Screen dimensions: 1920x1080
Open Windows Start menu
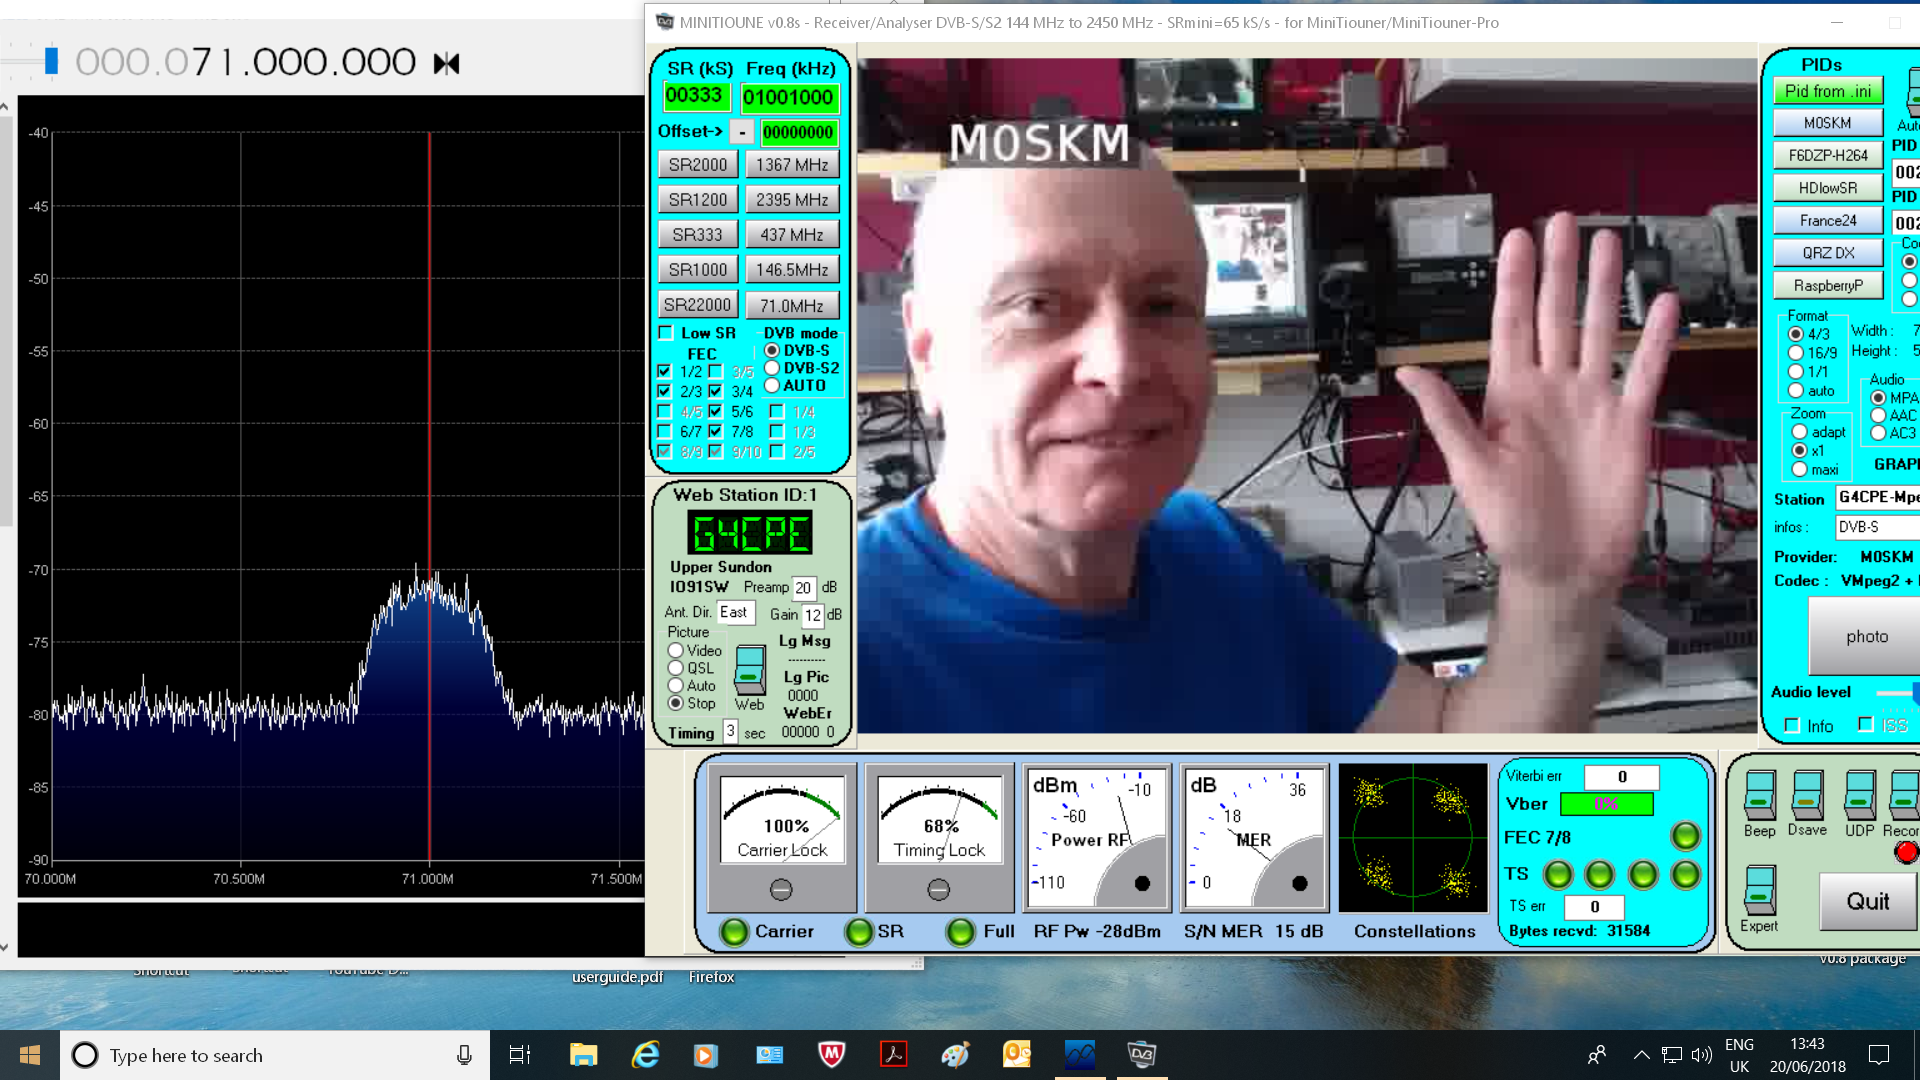[x=30, y=1055]
